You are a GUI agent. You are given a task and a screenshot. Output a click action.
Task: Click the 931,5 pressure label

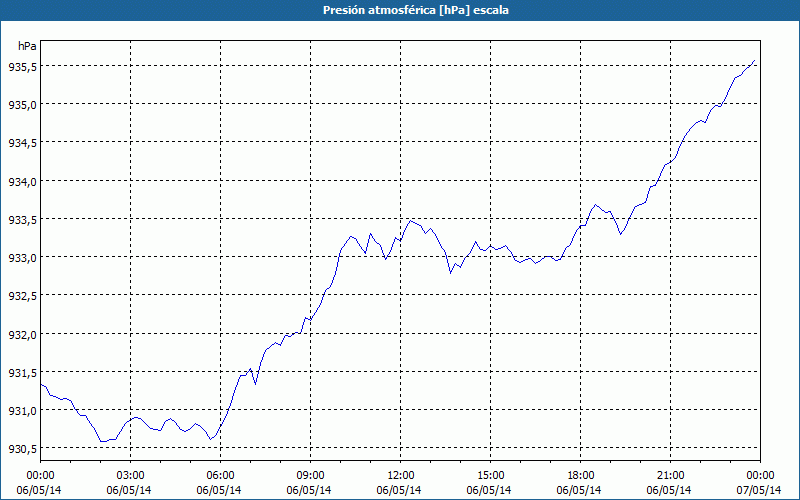point(22,372)
